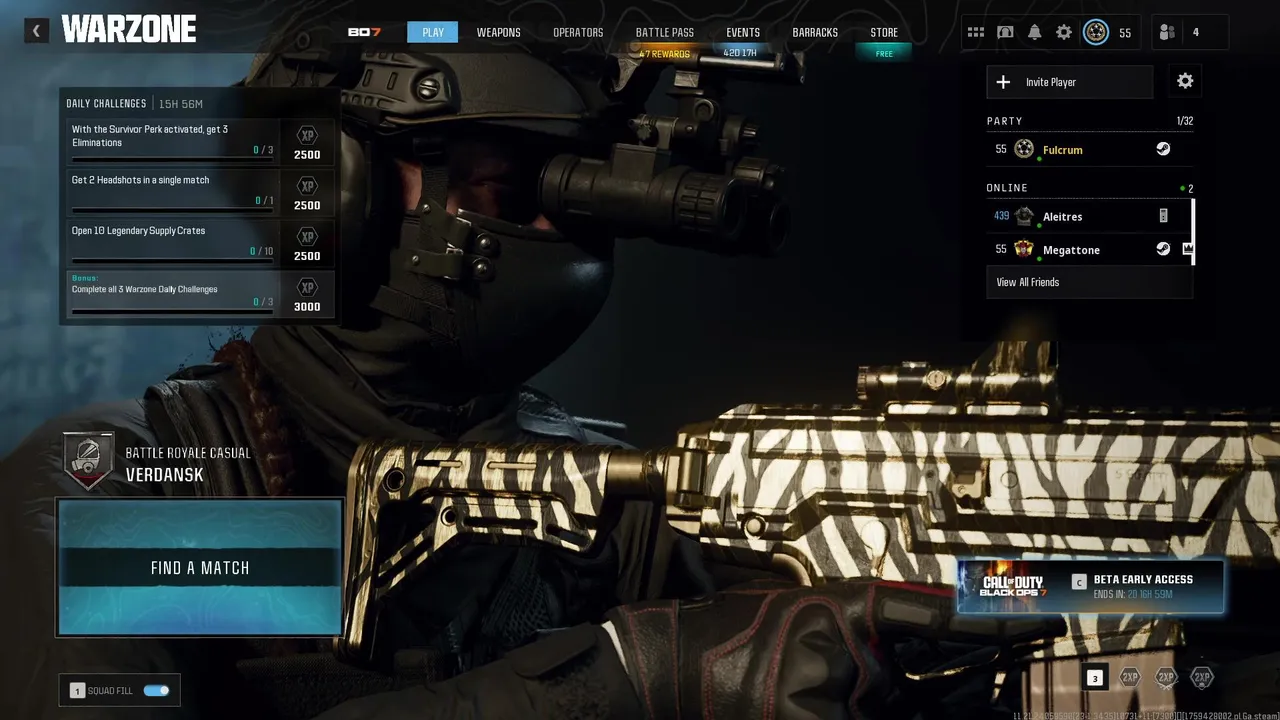Open the Events tab
The height and width of the screenshot is (720, 1280).
[x=743, y=32]
